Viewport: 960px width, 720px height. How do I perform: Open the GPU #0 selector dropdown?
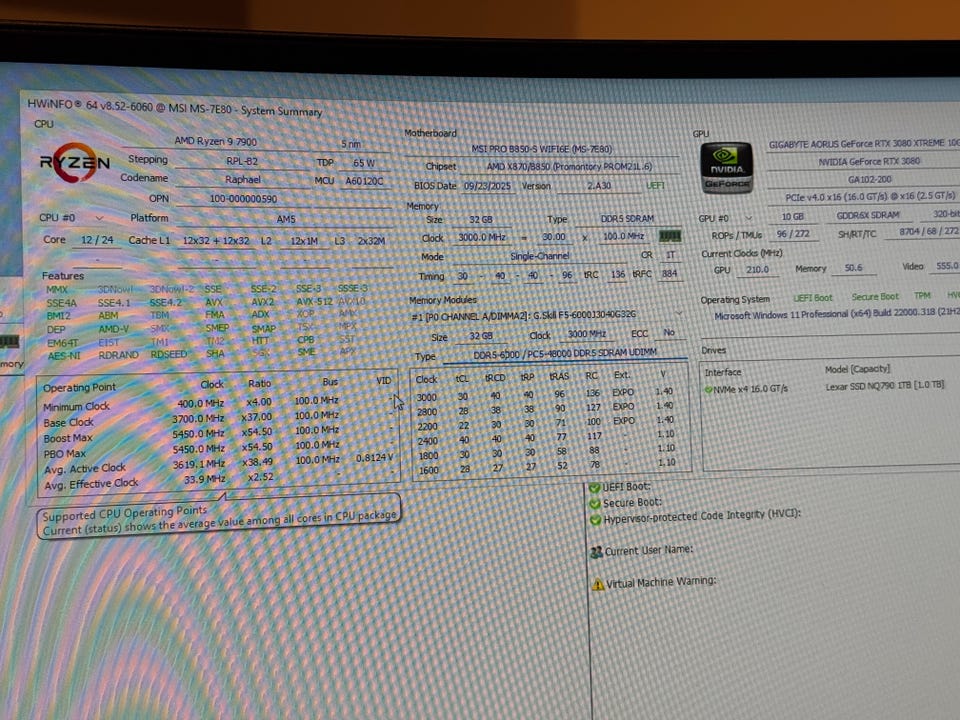(748, 218)
